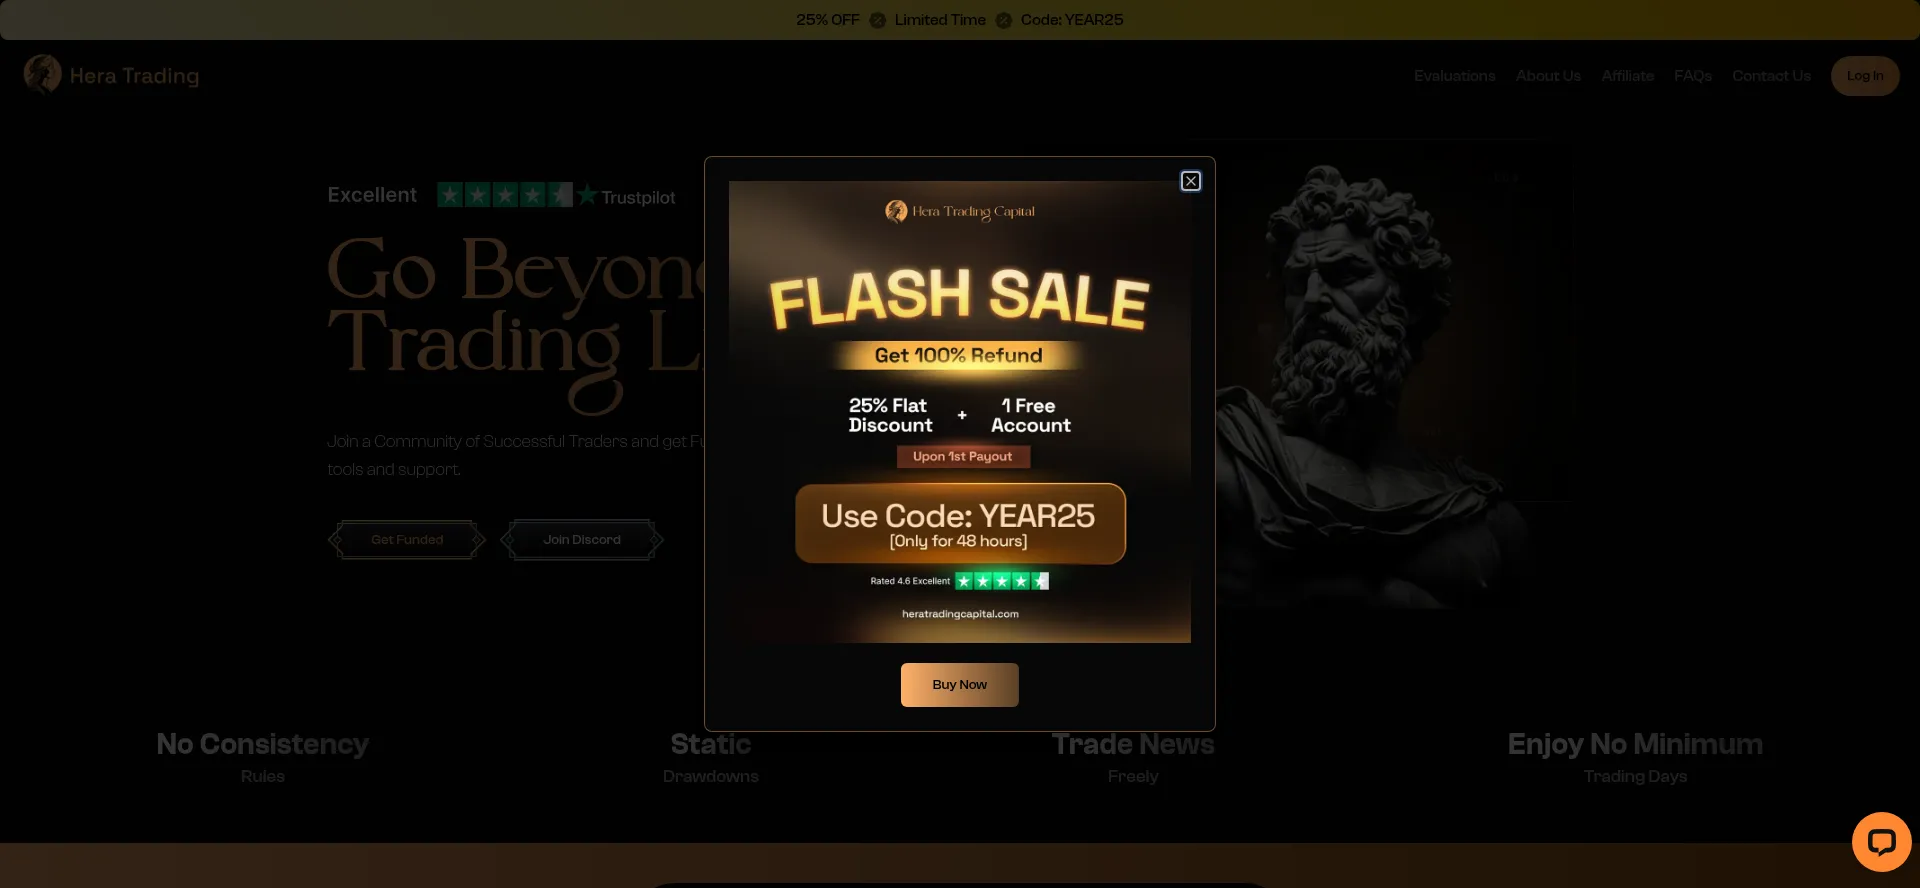
Task: Click the Hera Trading logo icon
Action: pyautogui.click(x=42, y=74)
